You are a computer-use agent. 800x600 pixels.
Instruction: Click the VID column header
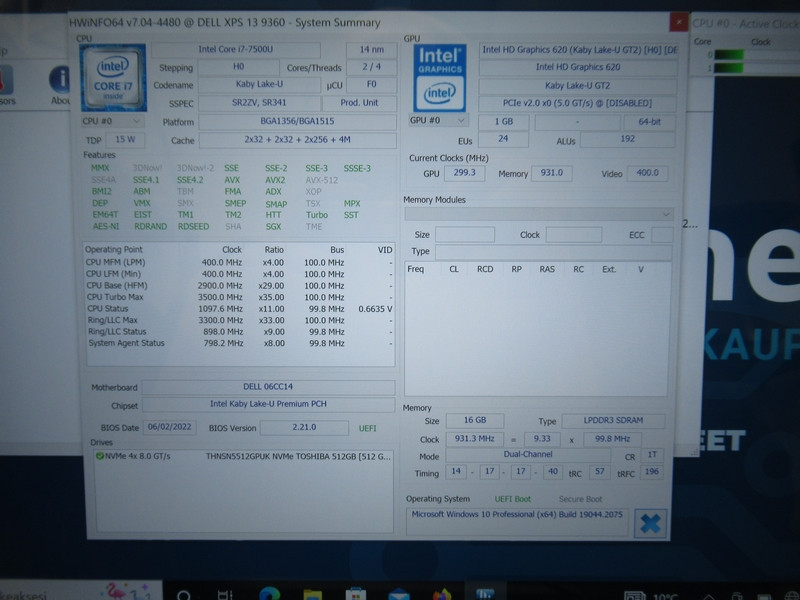pos(385,249)
